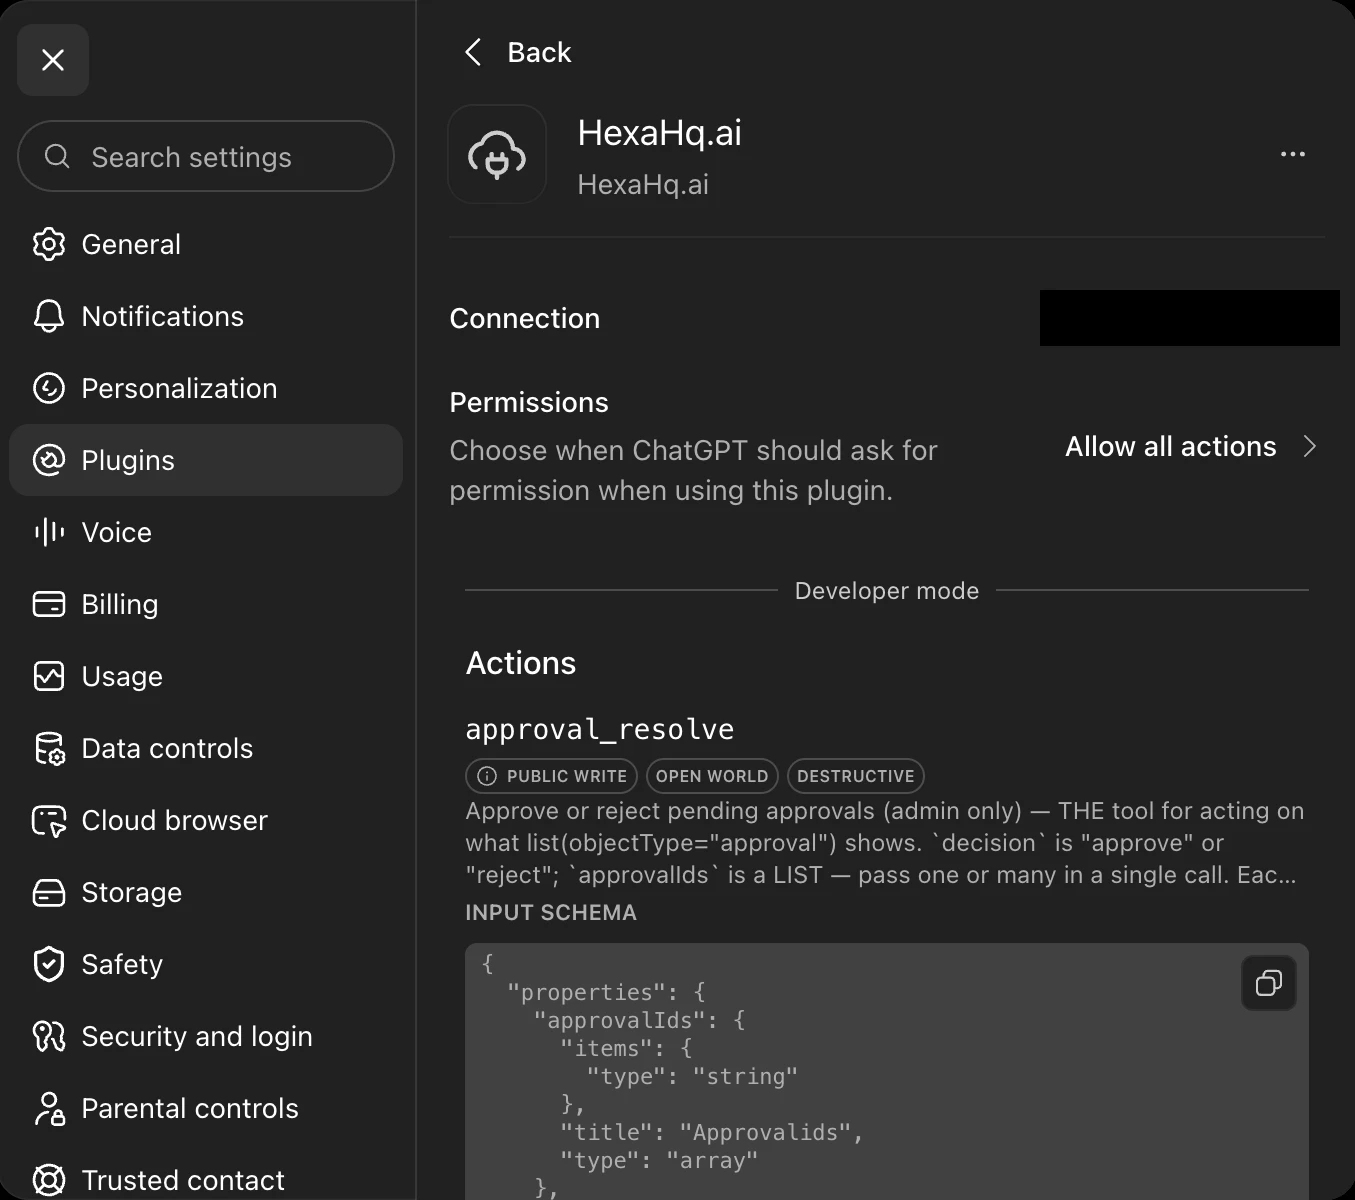Screen dimensions: 1355x1200
Task: Open the three-dot more options menu
Action: pos(1293,154)
